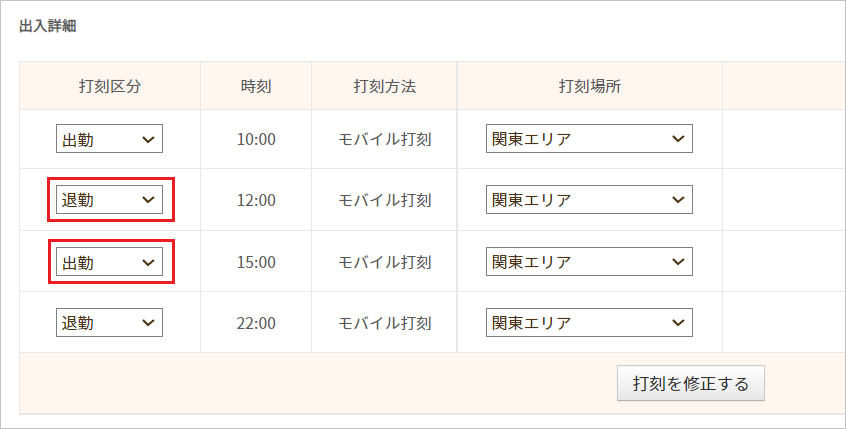Open the 退勤 dropdown in the 22:00 row
846x429 pixels.
coord(109,323)
